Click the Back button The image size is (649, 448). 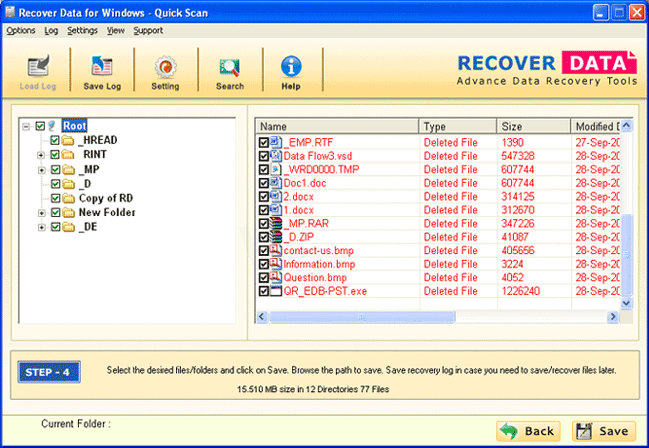click(529, 430)
